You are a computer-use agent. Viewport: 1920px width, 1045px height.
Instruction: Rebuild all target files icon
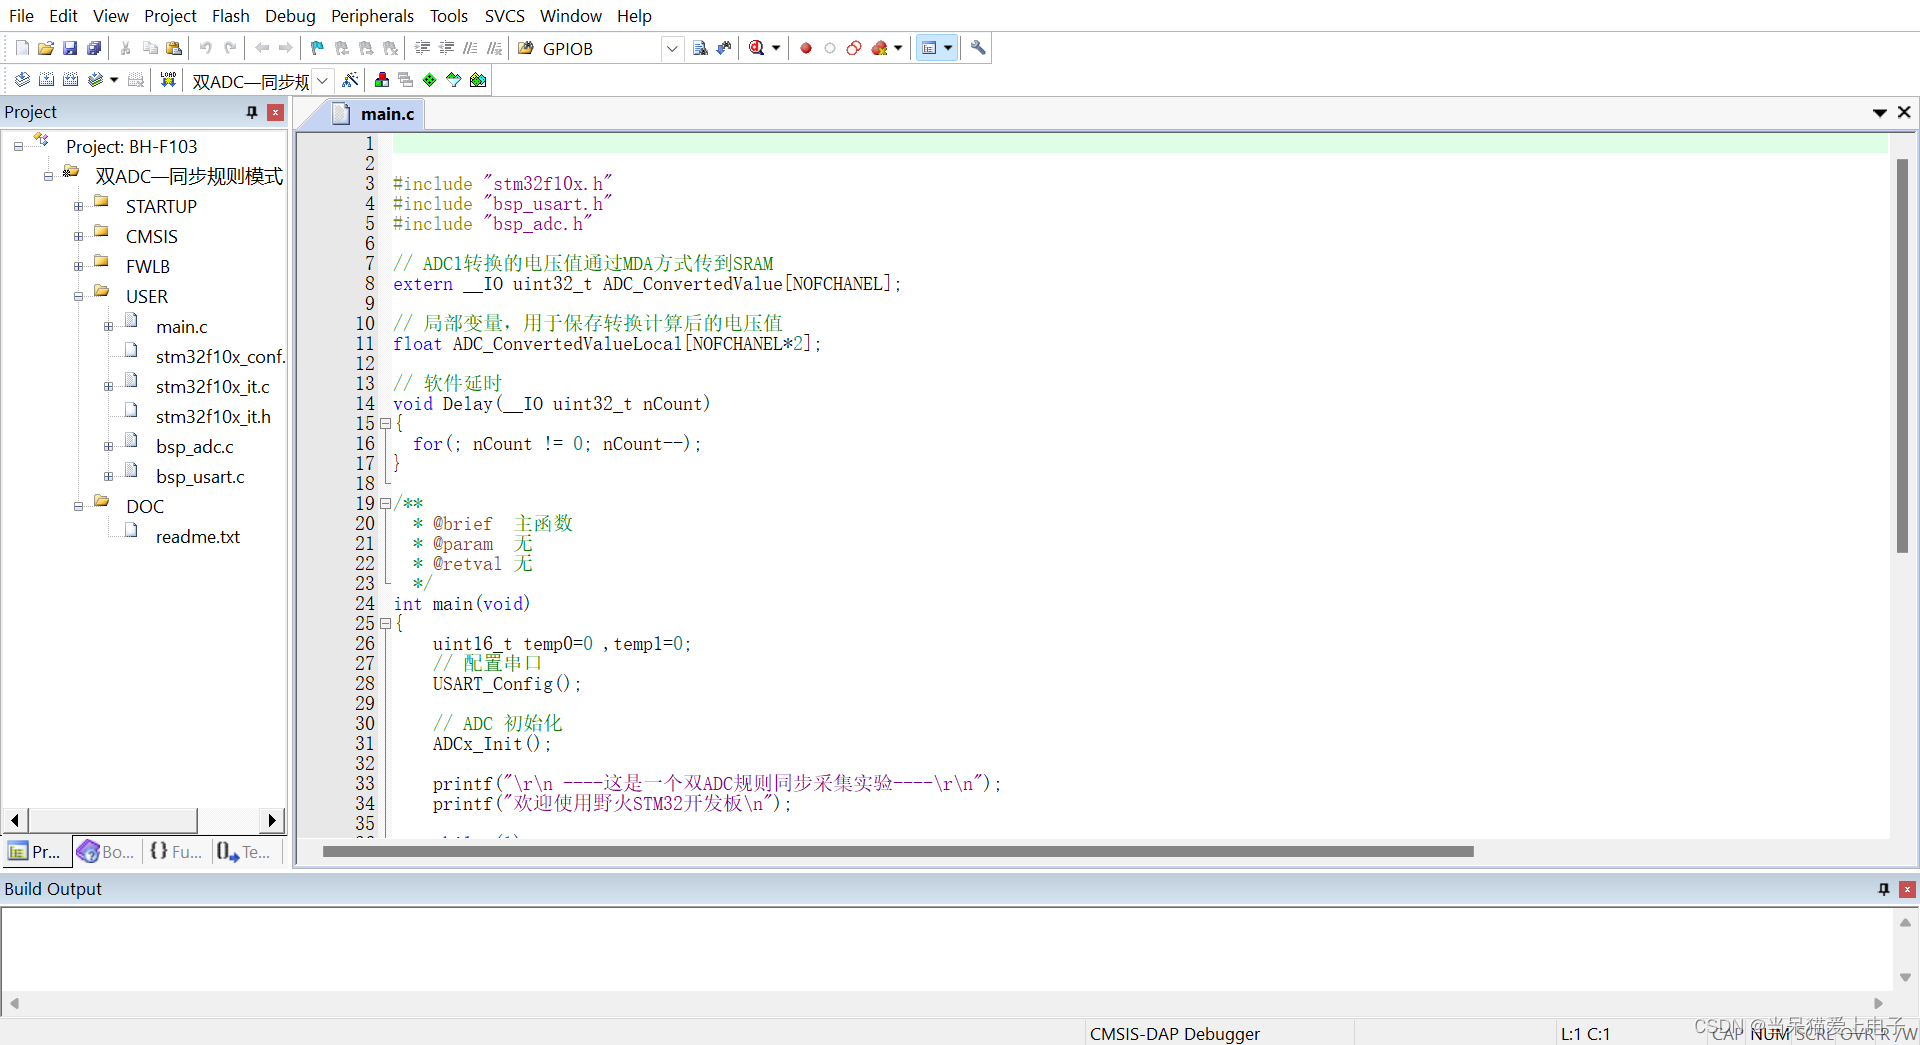click(x=70, y=80)
